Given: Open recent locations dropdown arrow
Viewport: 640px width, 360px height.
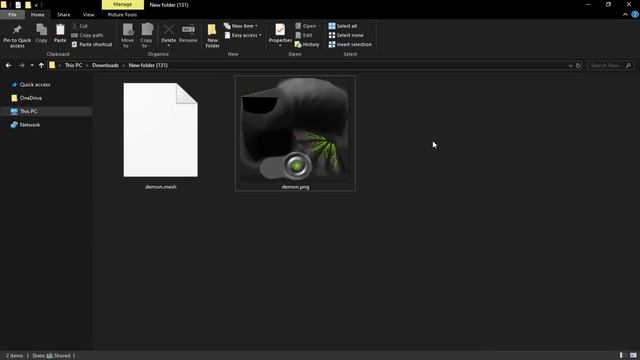Looking at the screenshot, I should click(32, 65).
